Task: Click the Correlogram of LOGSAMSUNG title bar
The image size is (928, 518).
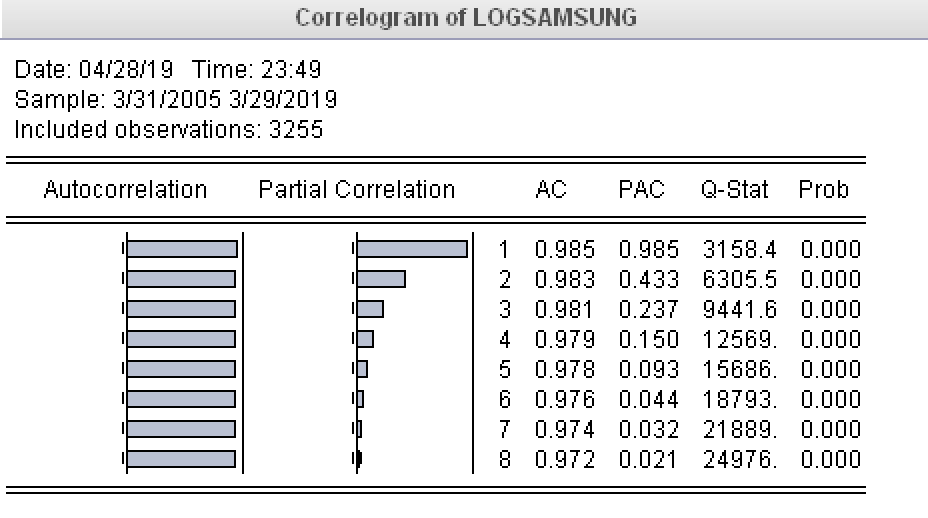Action: tap(466, 18)
